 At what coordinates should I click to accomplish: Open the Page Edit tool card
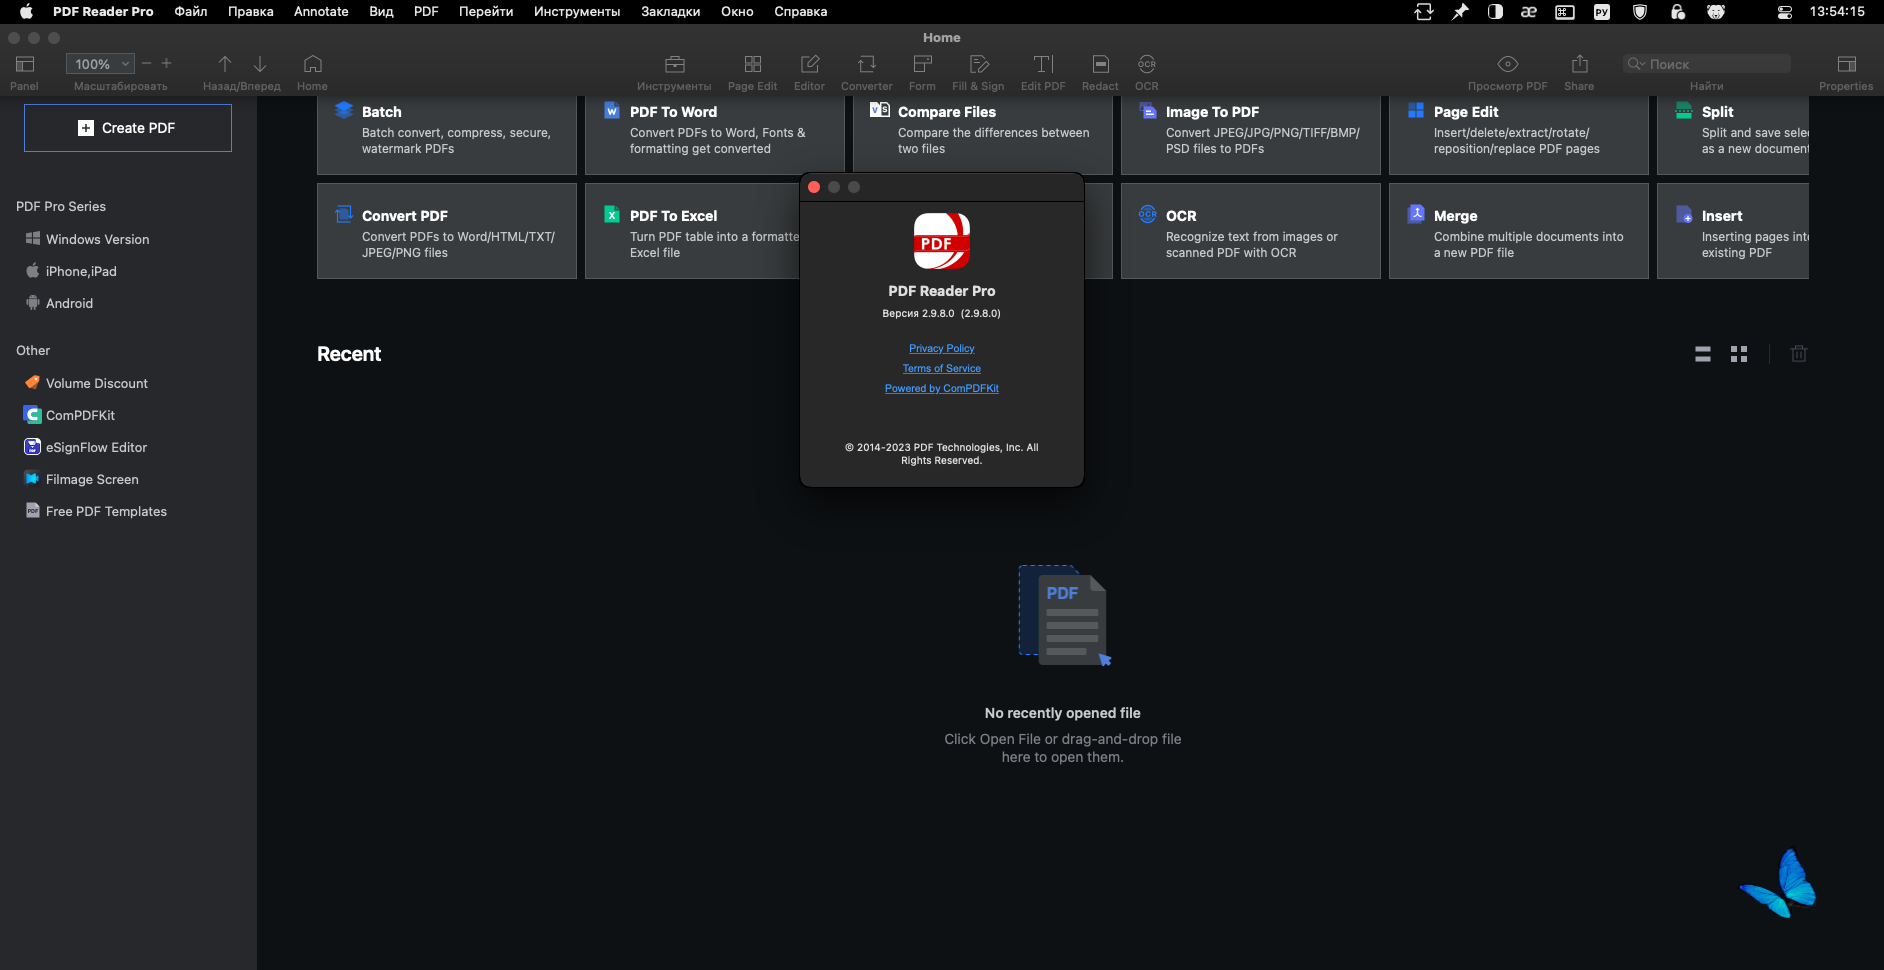click(1519, 135)
